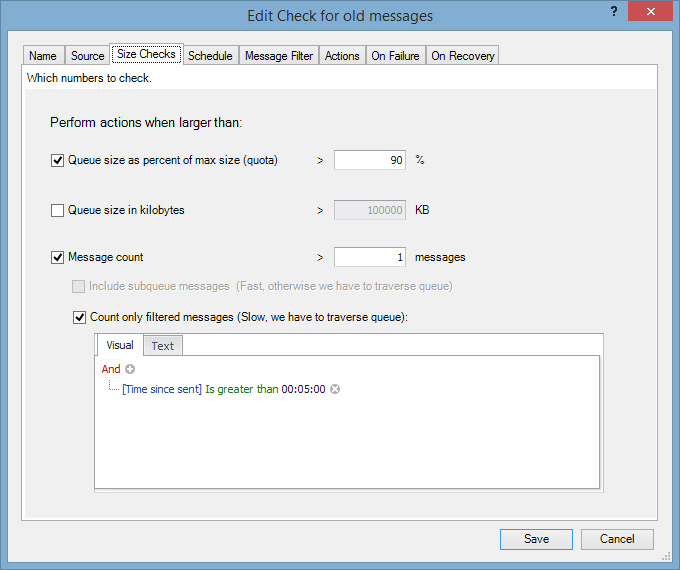Remove the Time since sent filter condition
680x570 pixels.
tap(335, 389)
